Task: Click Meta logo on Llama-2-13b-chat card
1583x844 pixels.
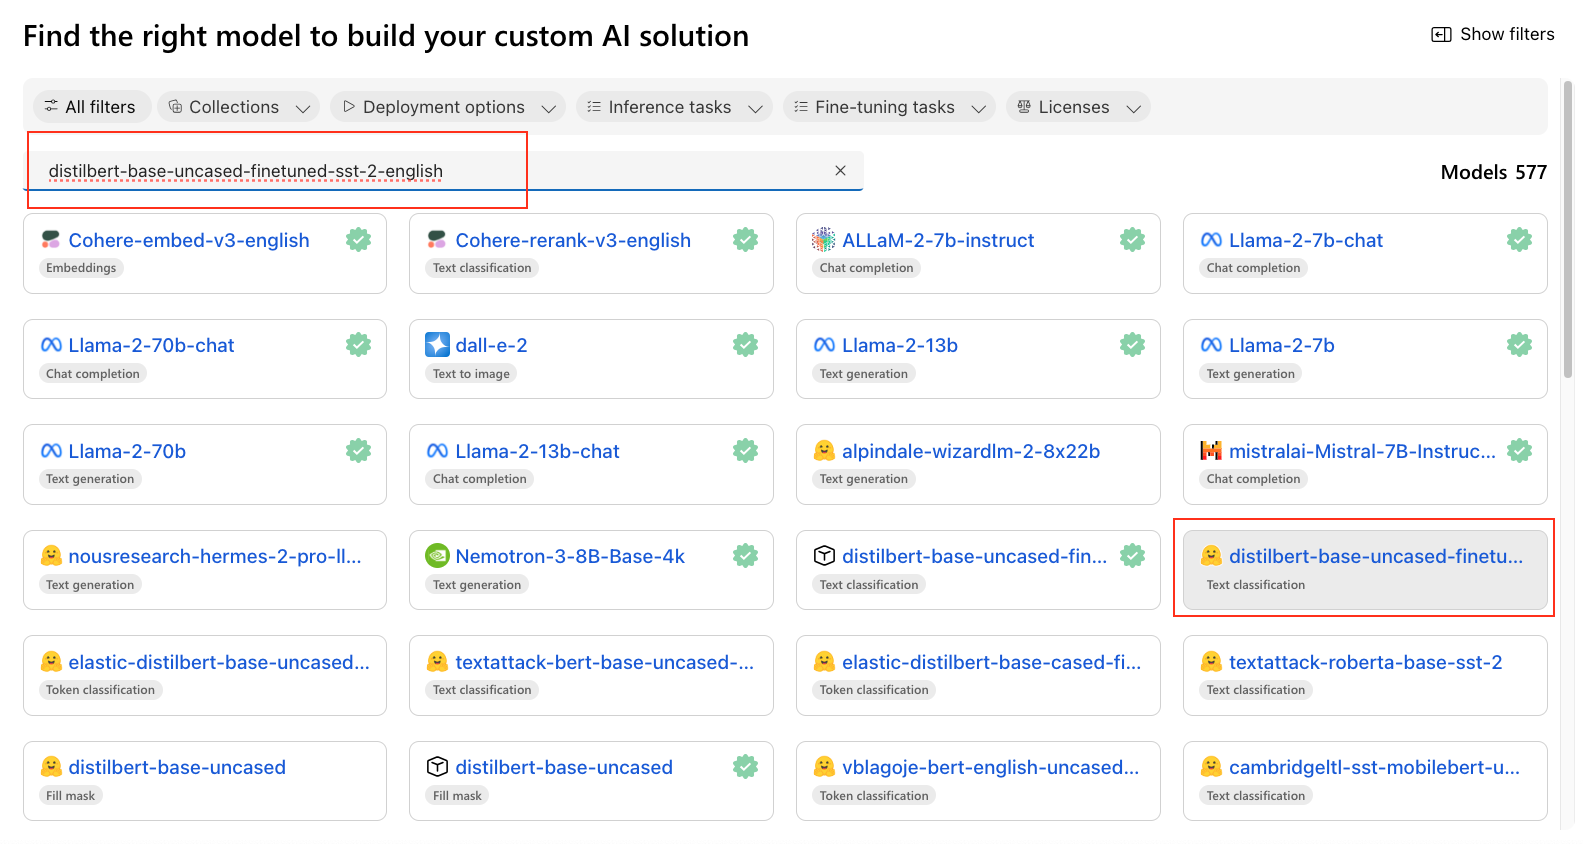Action: pos(437,451)
